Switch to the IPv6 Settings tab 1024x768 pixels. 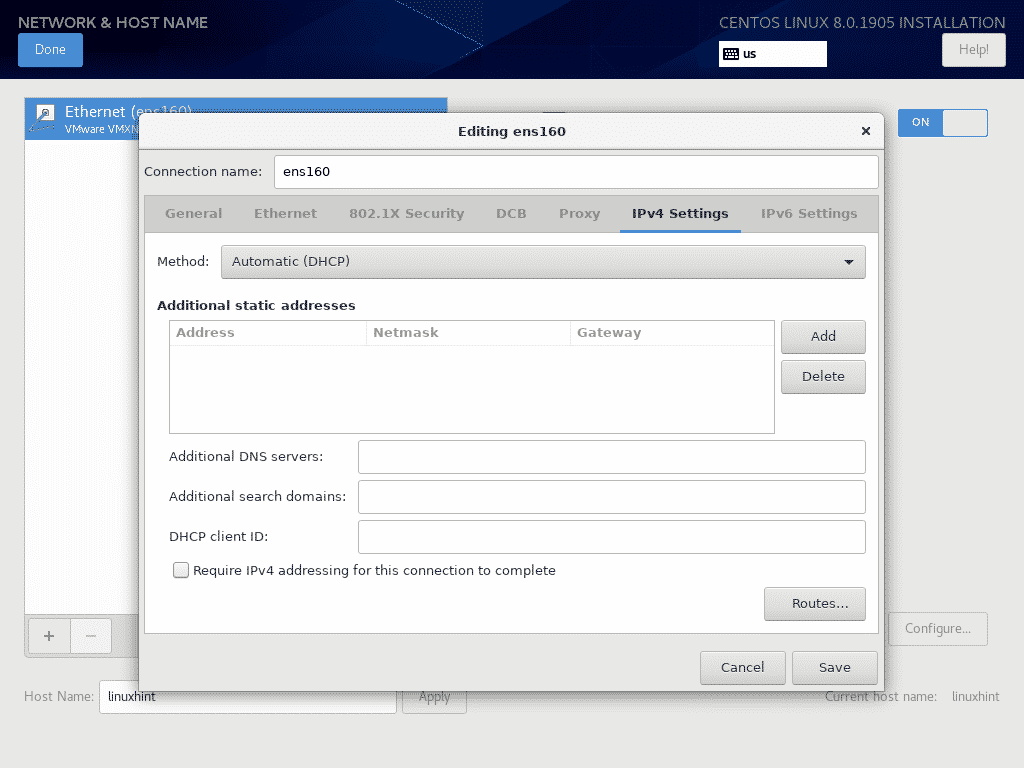[808, 213]
